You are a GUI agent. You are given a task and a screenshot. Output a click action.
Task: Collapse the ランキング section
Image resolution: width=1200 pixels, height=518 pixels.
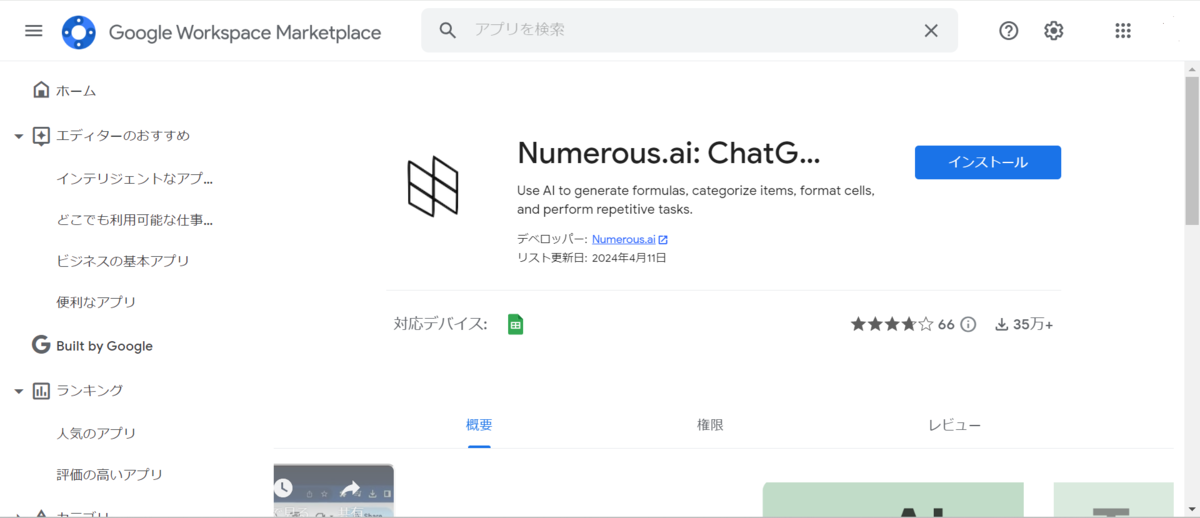(18, 391)
